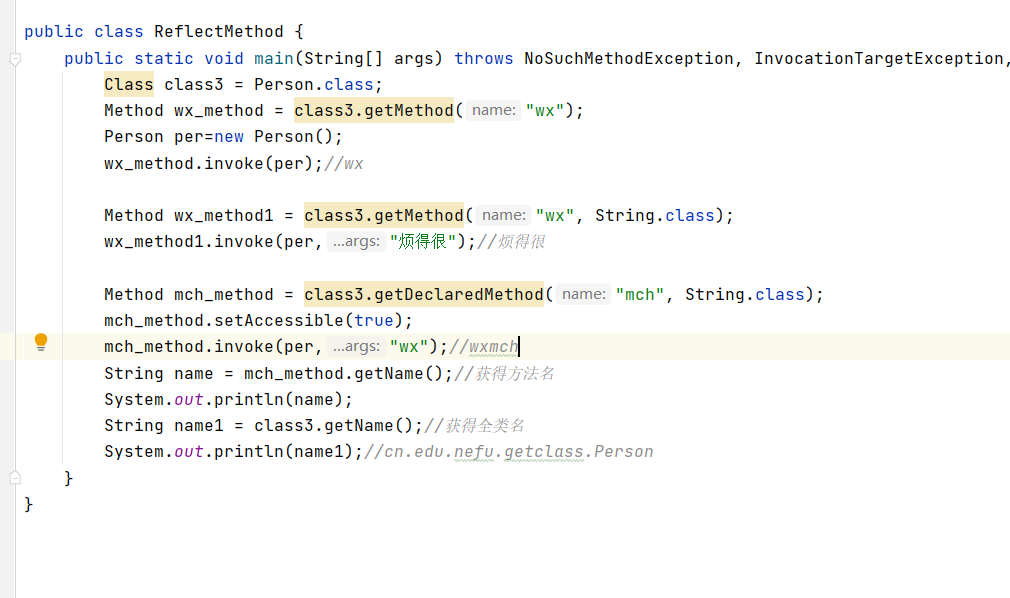Click the cn.edu.nefu.getclass.Person comment
The height and width of the screenshot is (598, 1010).
pyautogui.click(x=509, y=452)
